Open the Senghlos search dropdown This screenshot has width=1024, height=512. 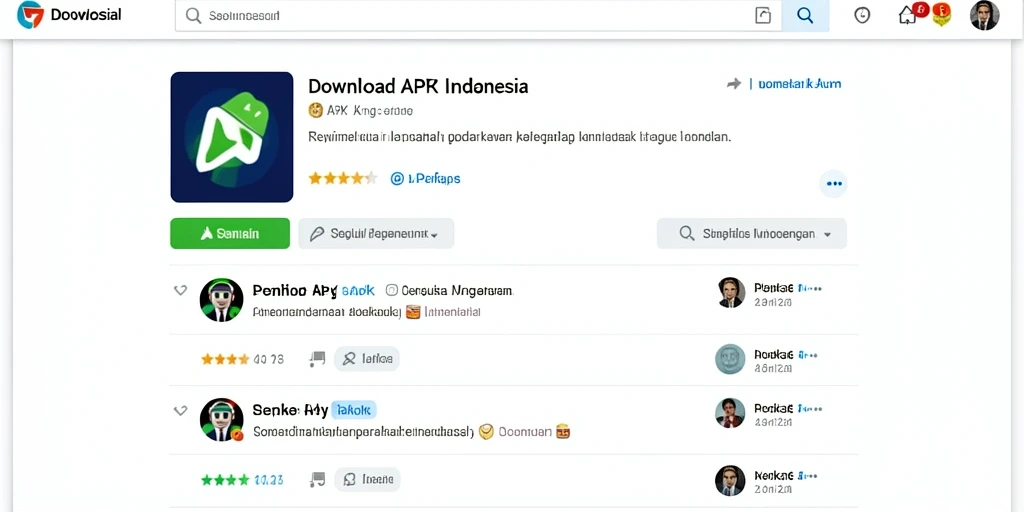click(x=752, y=233)
